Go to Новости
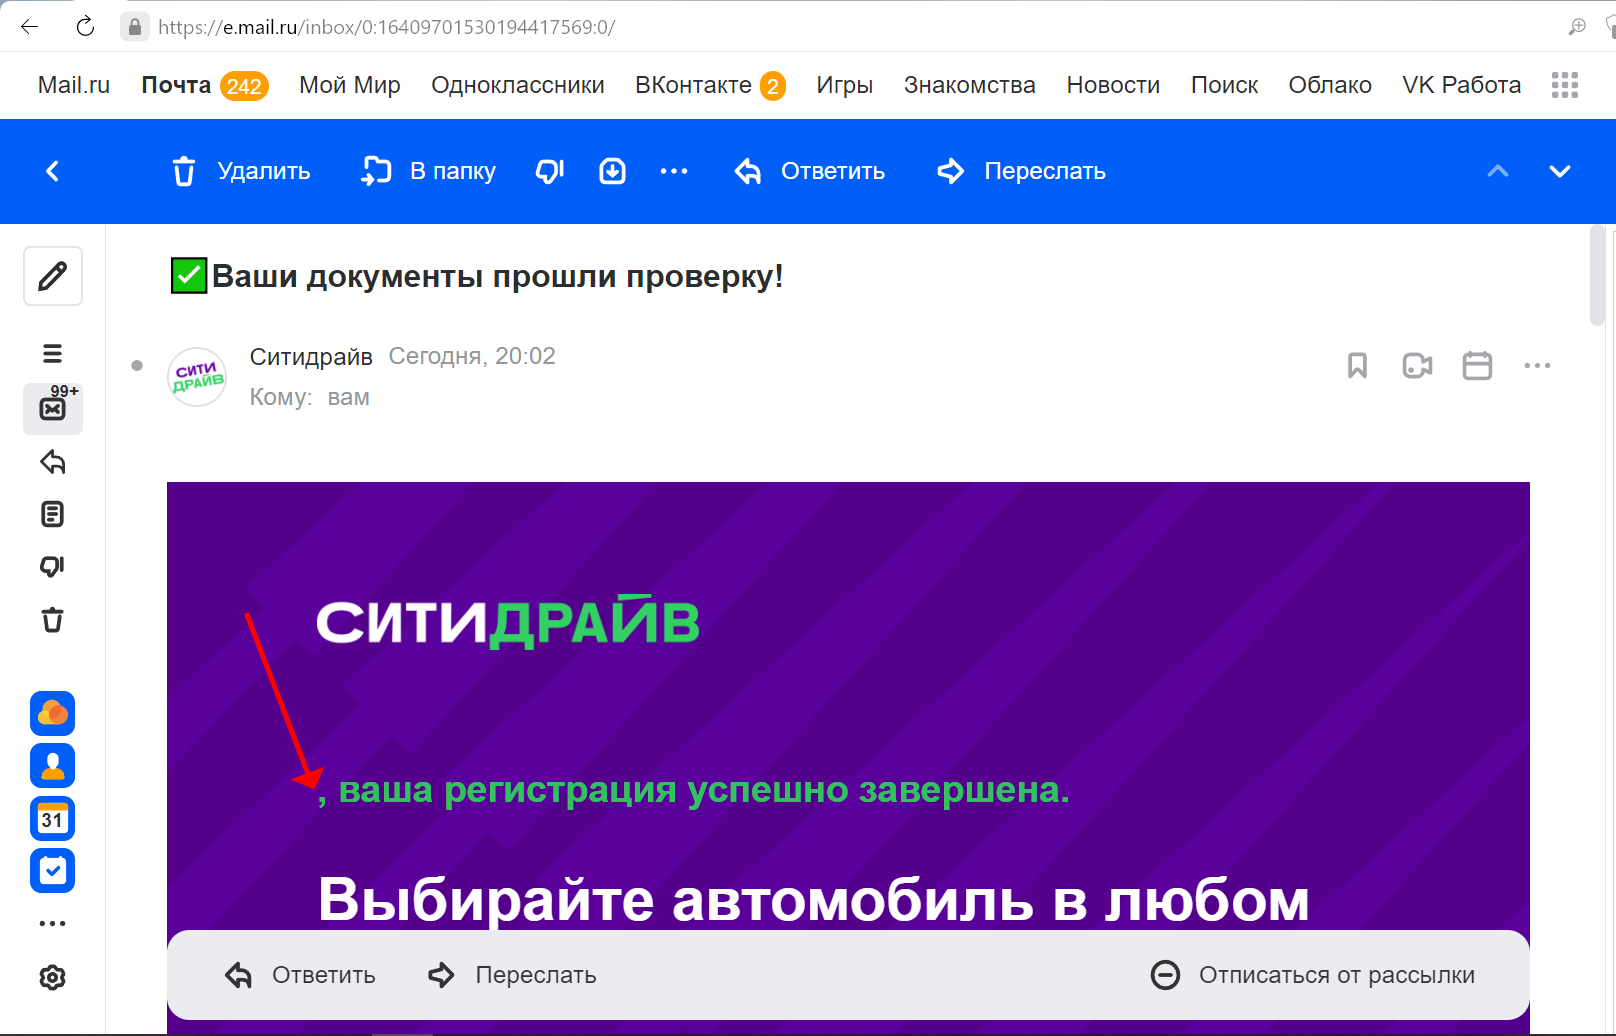1616x1036 pixels. 1113,85
